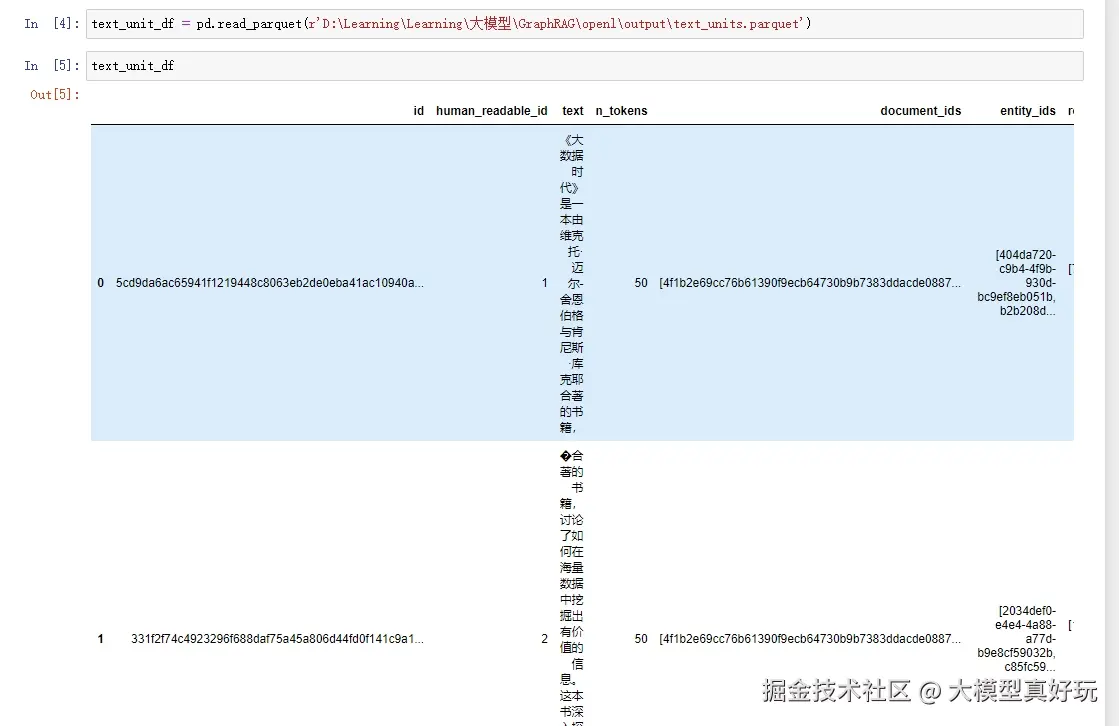The height and width of the screenshot is (726, 1119).
Task: Click entity_ids cell starting with 404da720
Action: pos(1017,283)
